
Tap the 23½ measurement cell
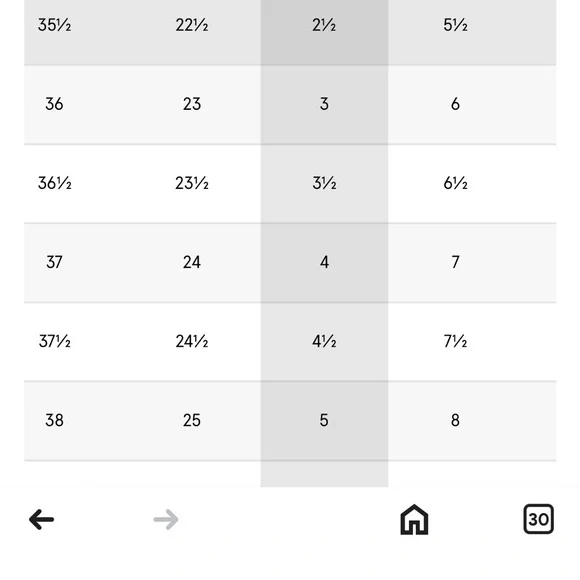[192, 183]
